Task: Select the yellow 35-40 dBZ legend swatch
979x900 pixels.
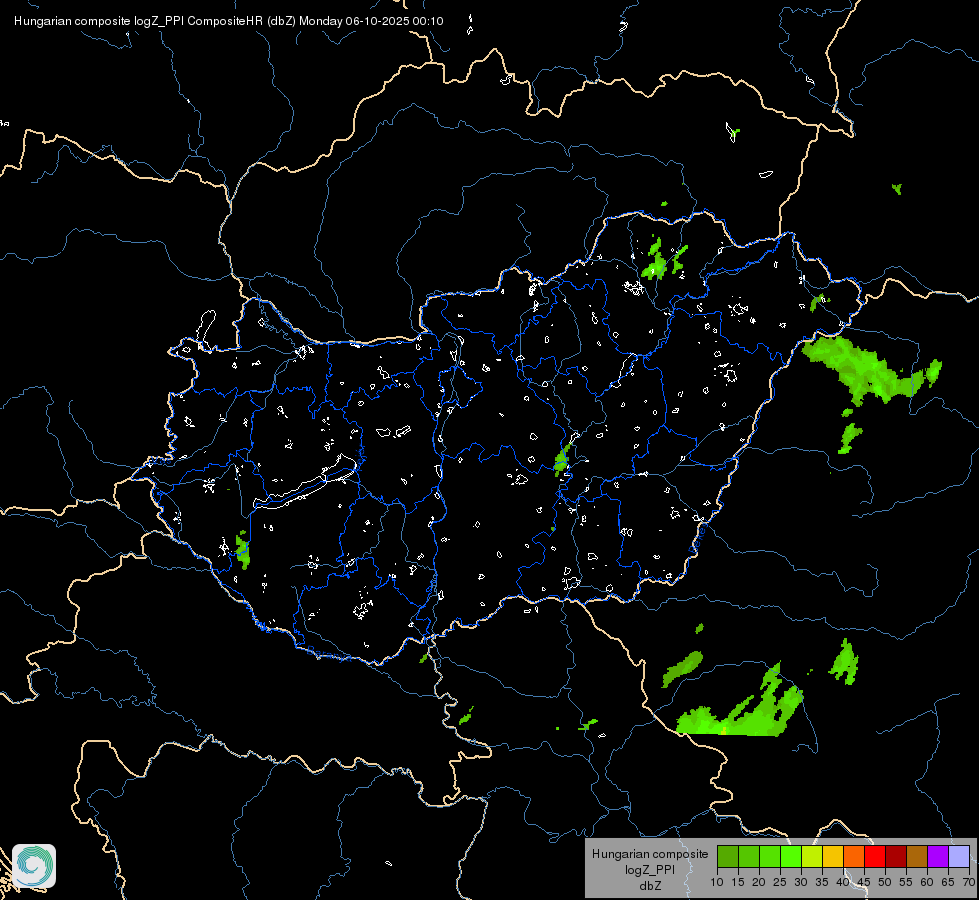Action: click(x=833, y=856)
